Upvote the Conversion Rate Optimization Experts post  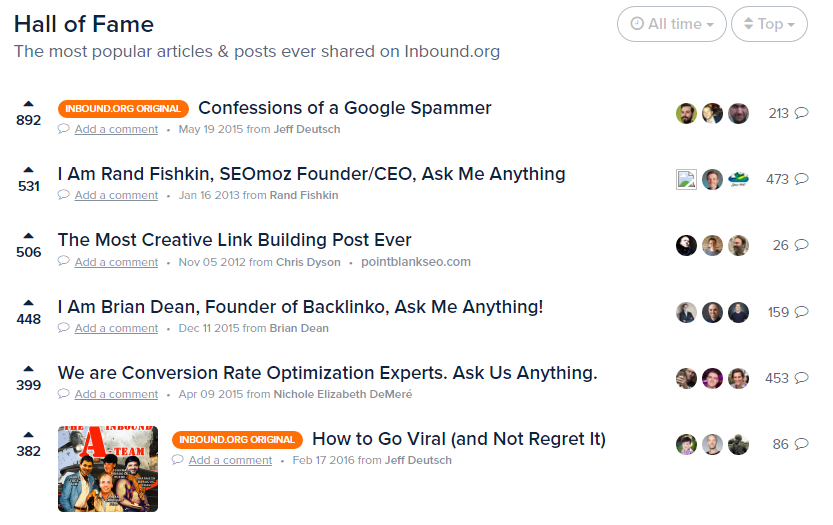[x=28, y=369]
